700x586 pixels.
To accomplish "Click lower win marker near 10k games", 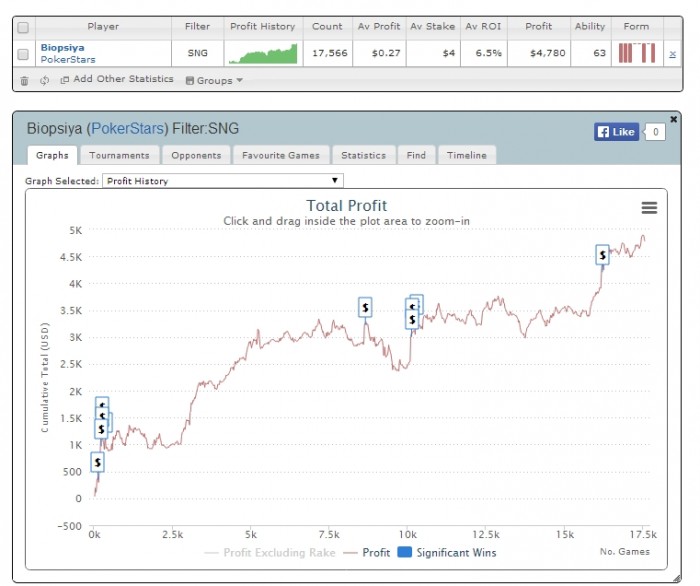I will (412, 320).
